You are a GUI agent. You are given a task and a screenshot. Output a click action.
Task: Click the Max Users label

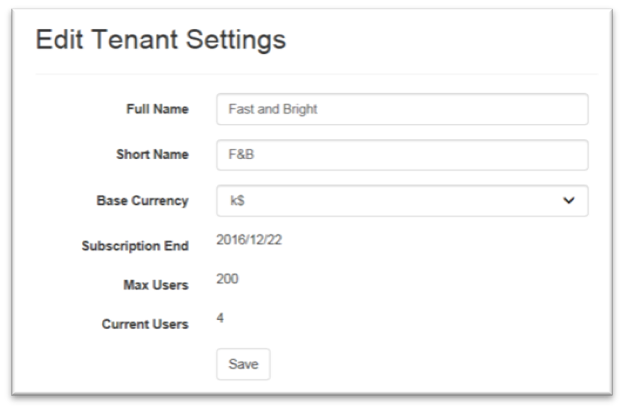coord(156,285)
